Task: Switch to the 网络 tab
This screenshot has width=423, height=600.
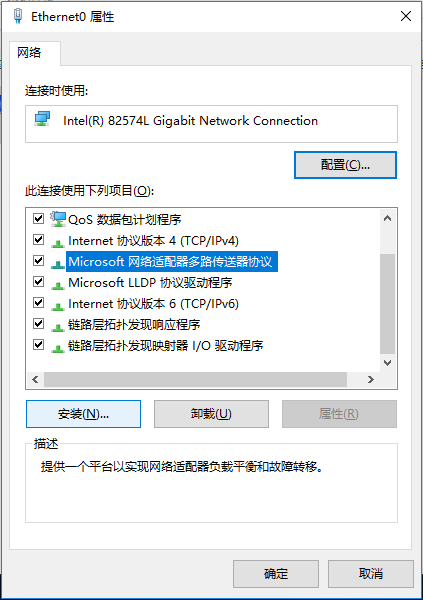Action: (29, 52)
